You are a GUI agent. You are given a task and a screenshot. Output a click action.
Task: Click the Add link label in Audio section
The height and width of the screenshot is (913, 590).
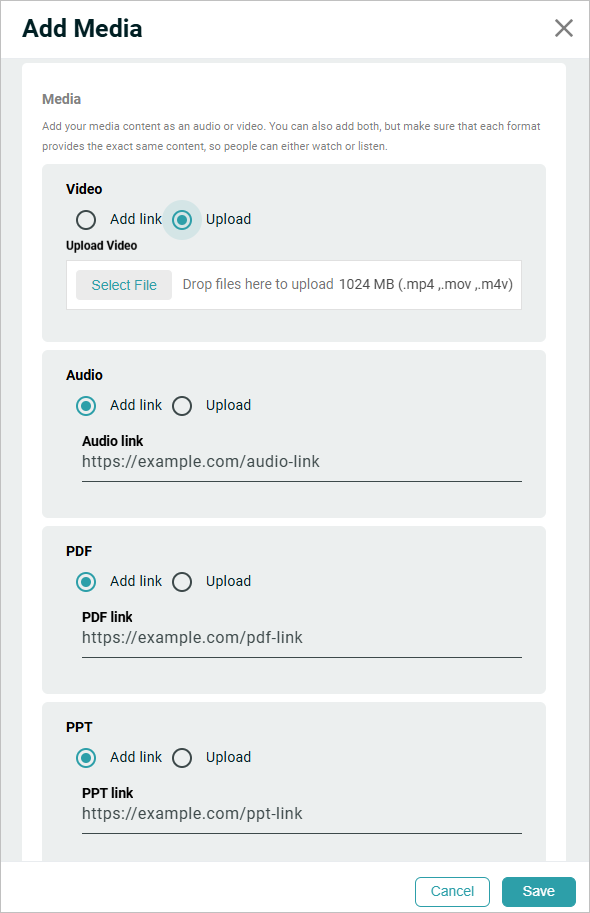point(136,405)
